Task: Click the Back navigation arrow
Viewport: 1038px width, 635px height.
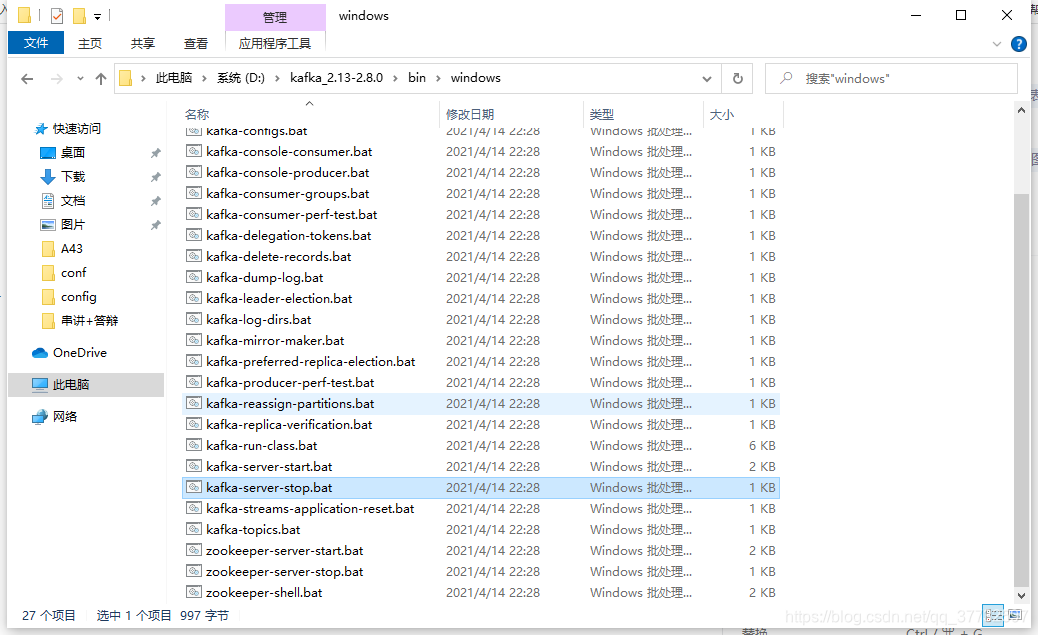Action: (x=27, y=79)
